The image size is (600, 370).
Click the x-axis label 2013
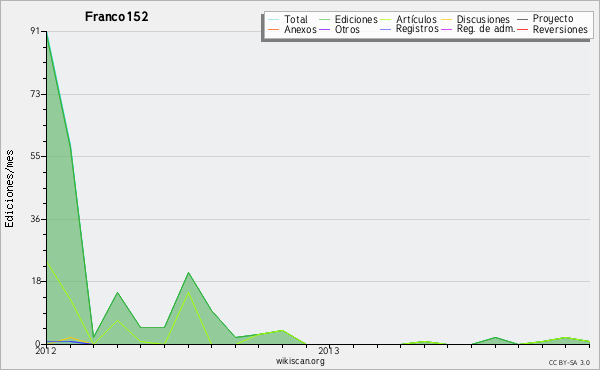click(329, 351)
